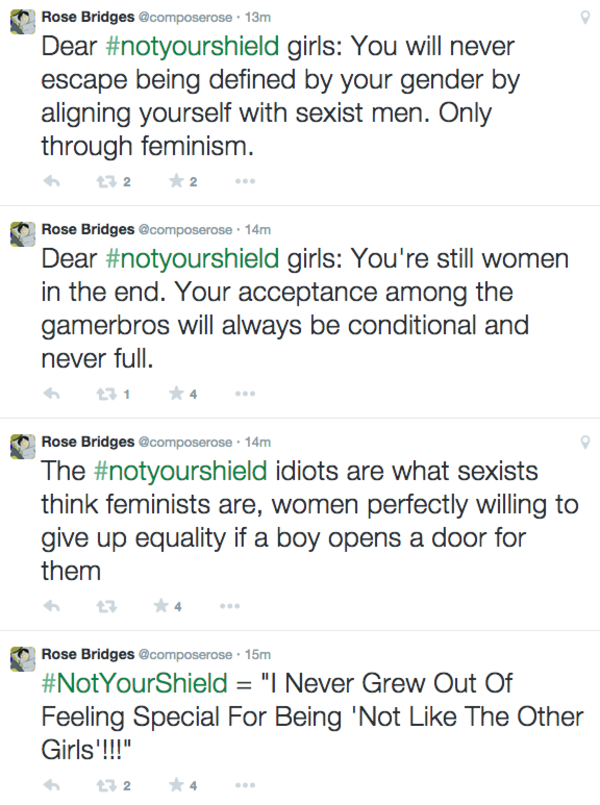The width and height of the screenshot is (600, 805).
Task: Open the ellipsis menu on the third tweet
Action: (x=230, y=605)
